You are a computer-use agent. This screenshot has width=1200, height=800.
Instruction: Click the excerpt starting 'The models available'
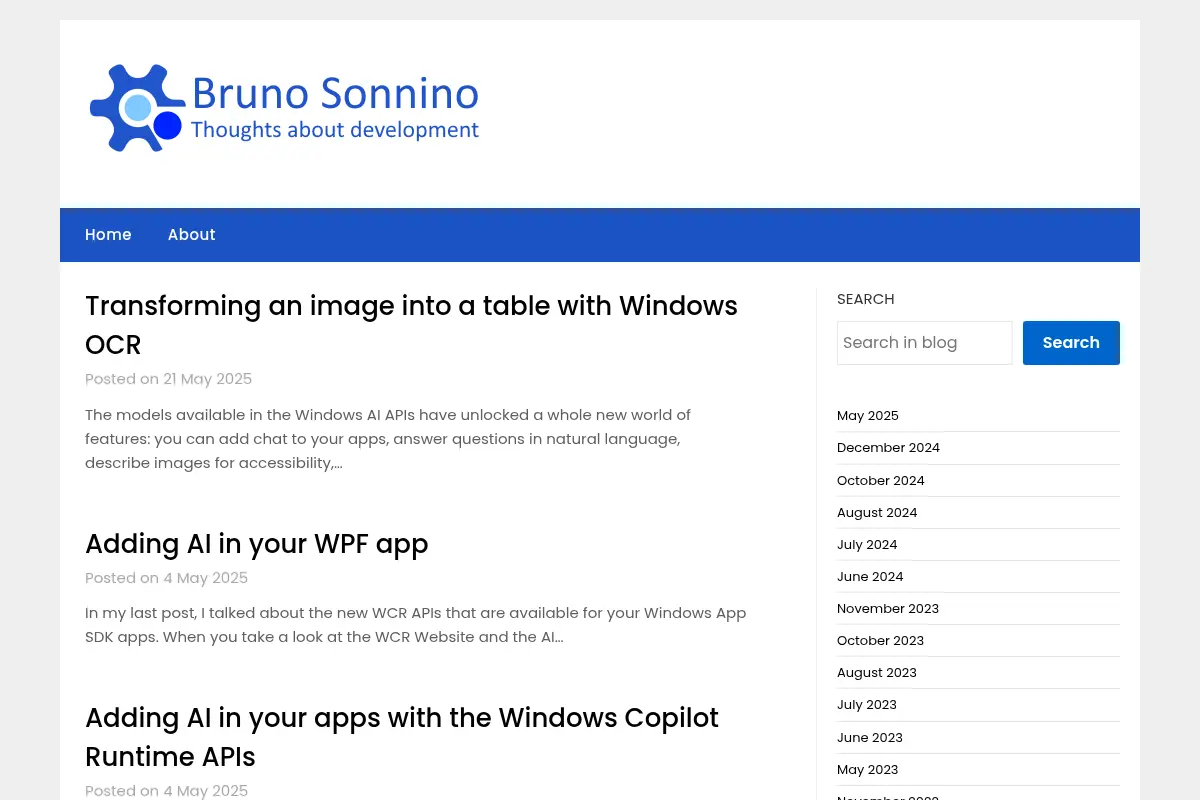(x=388, y=439)
